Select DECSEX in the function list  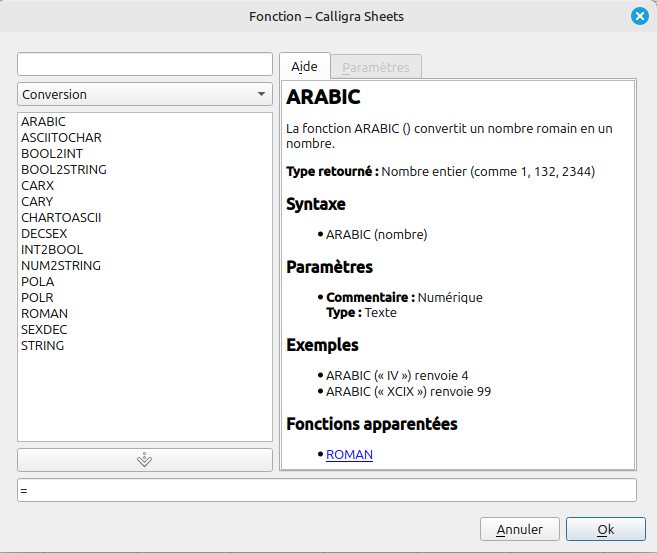click(x=145, y=233)
